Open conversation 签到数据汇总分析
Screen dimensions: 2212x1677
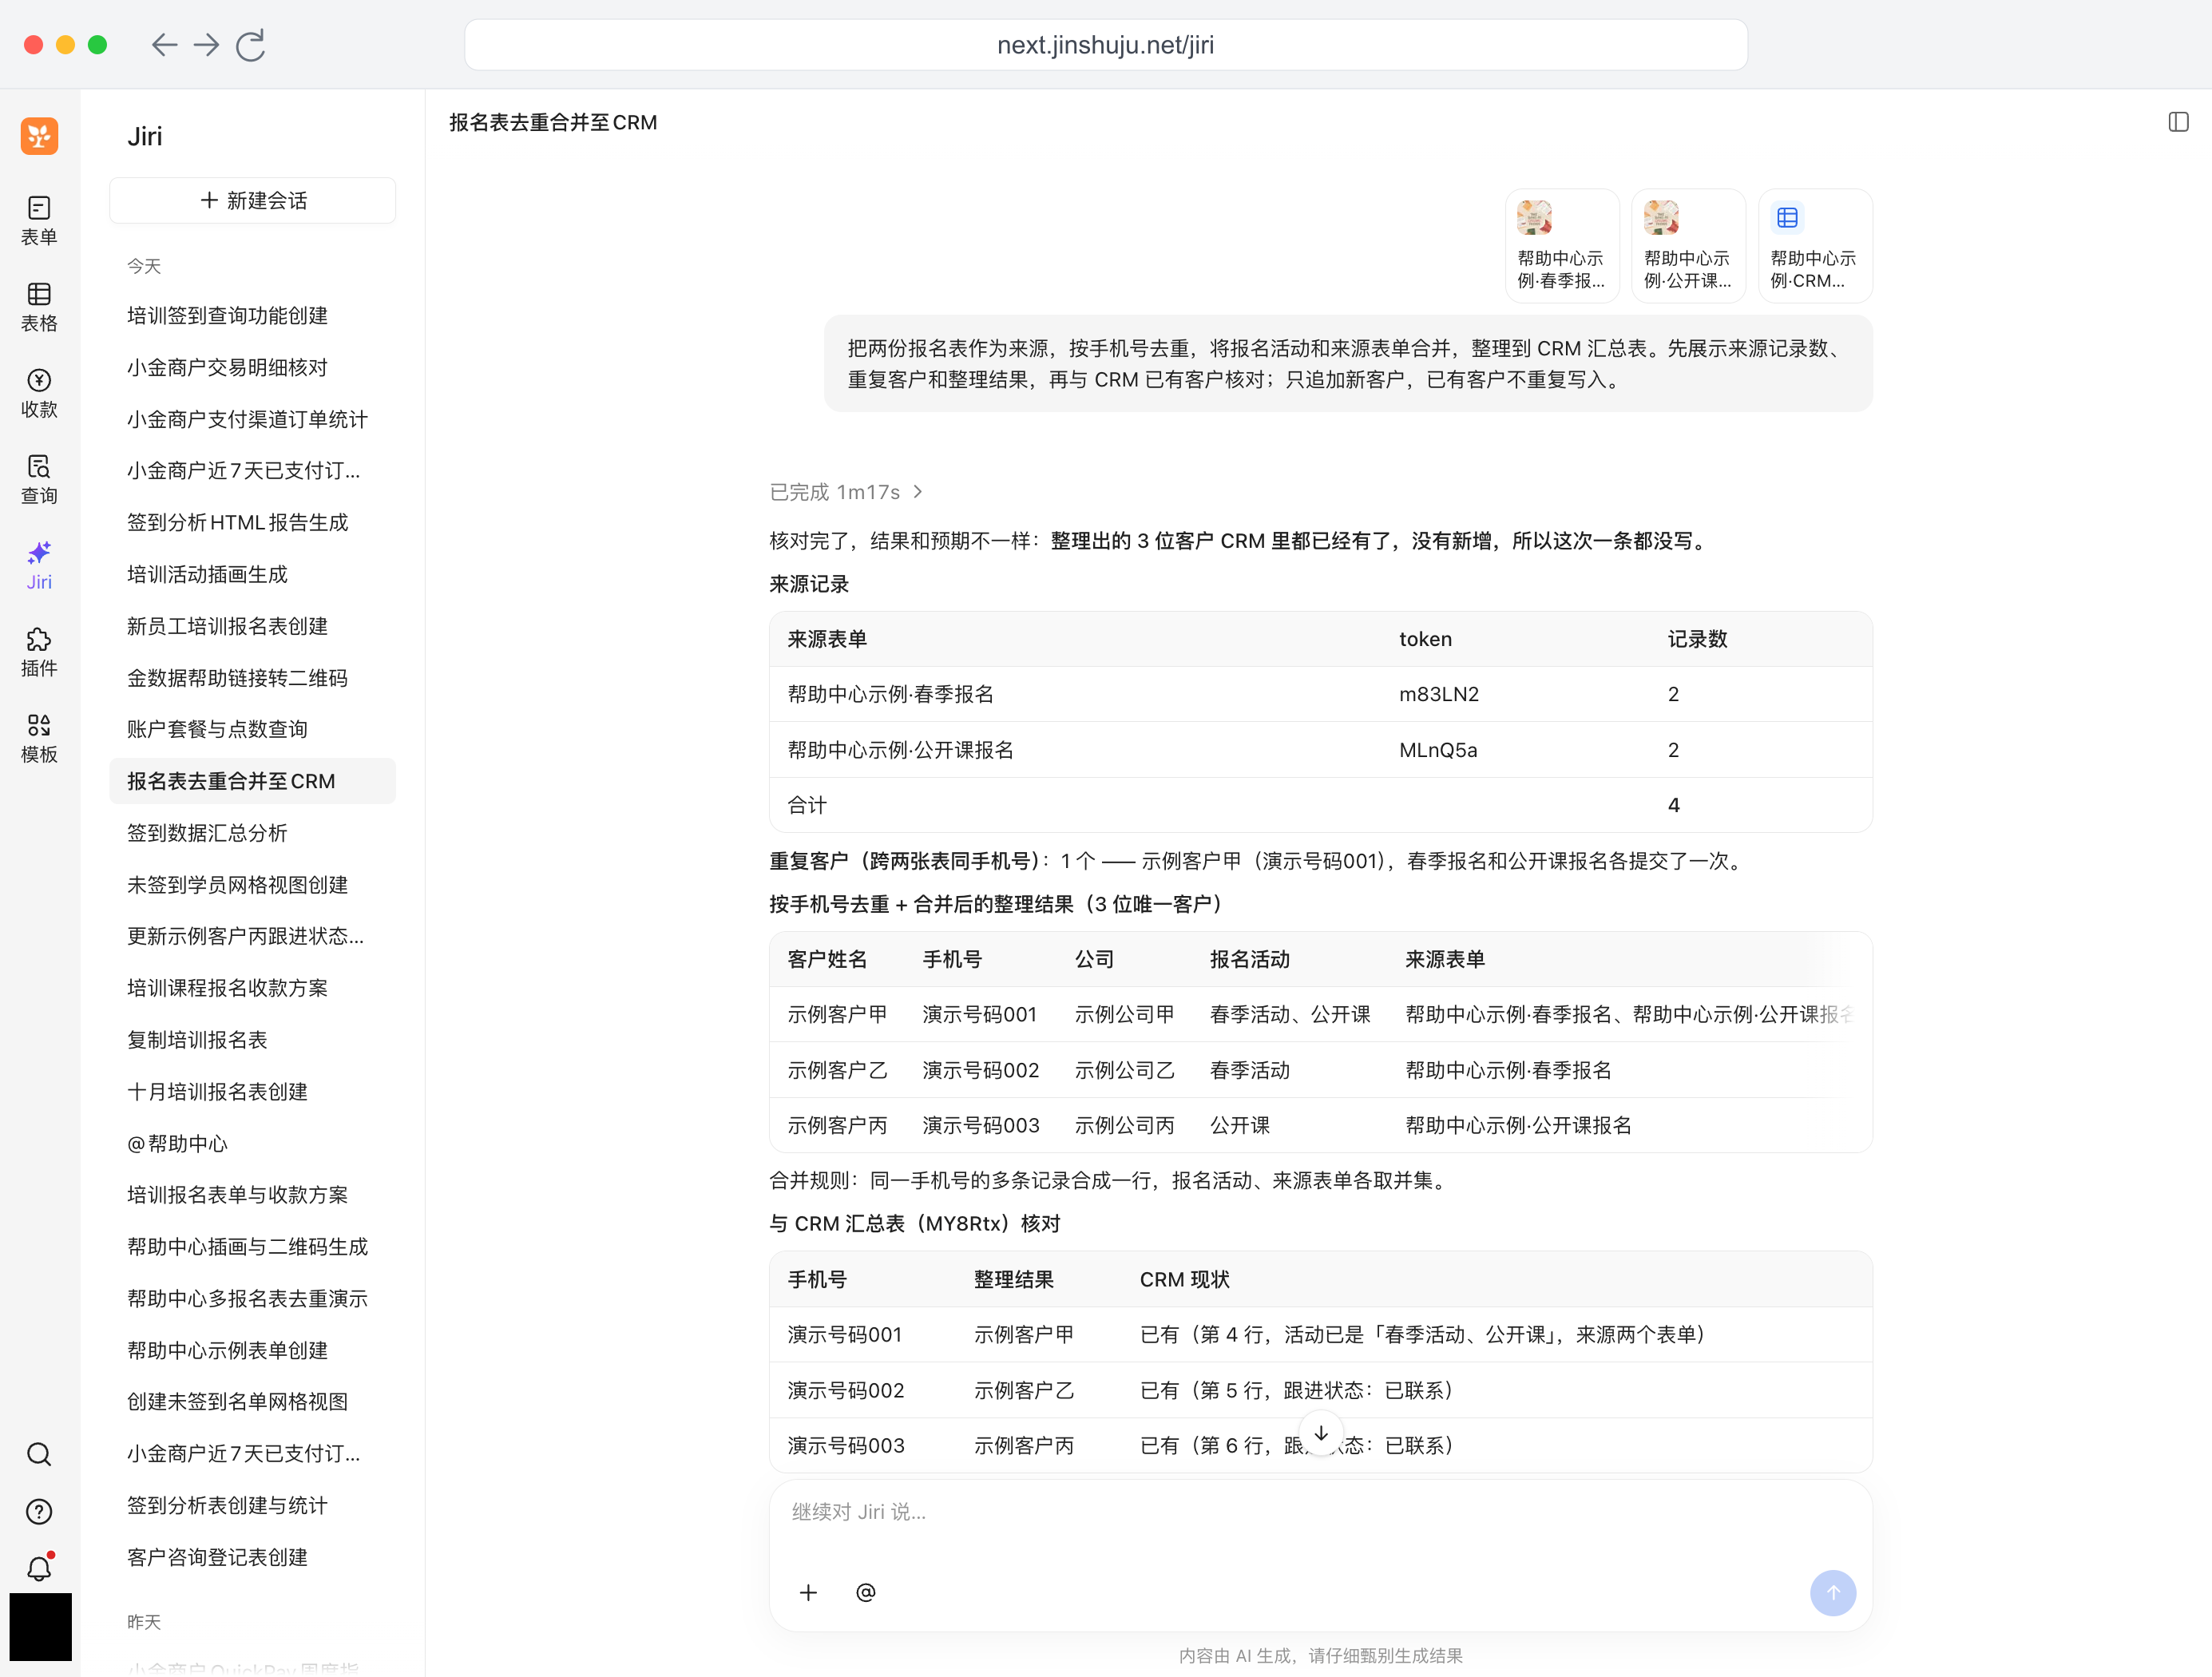[252, 832]
